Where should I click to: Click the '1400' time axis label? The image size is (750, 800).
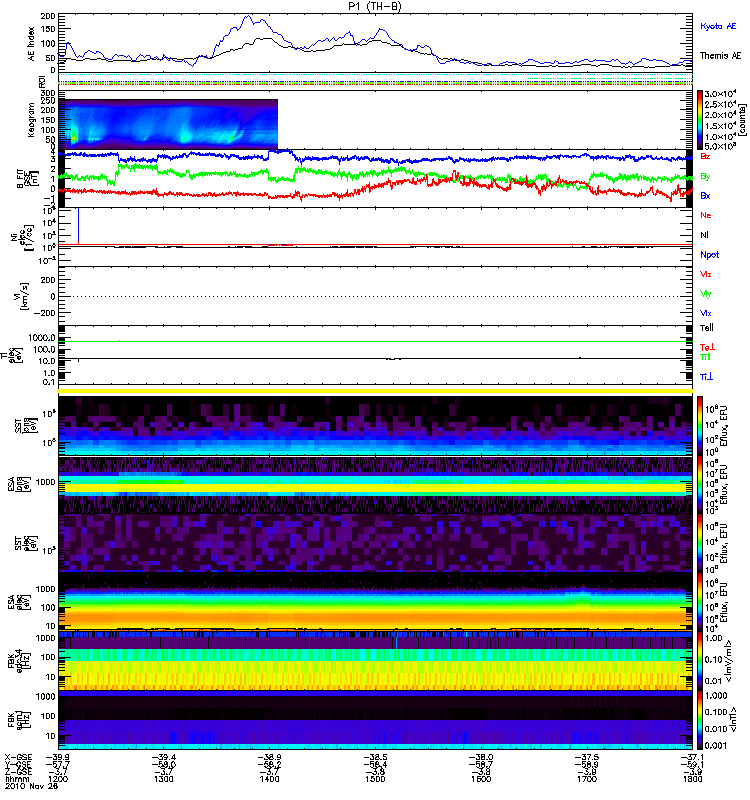click(x=269, y=779)
